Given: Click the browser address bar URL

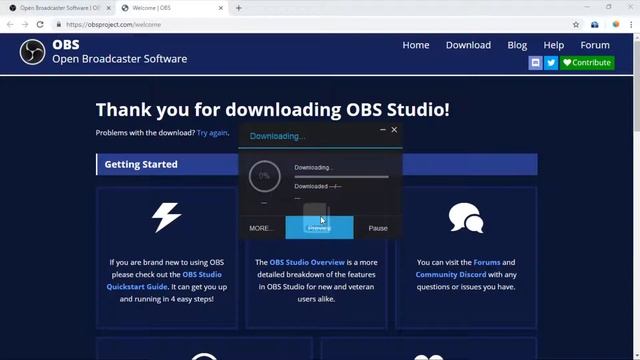Looking at the screenshot, I should coord(113,24).
